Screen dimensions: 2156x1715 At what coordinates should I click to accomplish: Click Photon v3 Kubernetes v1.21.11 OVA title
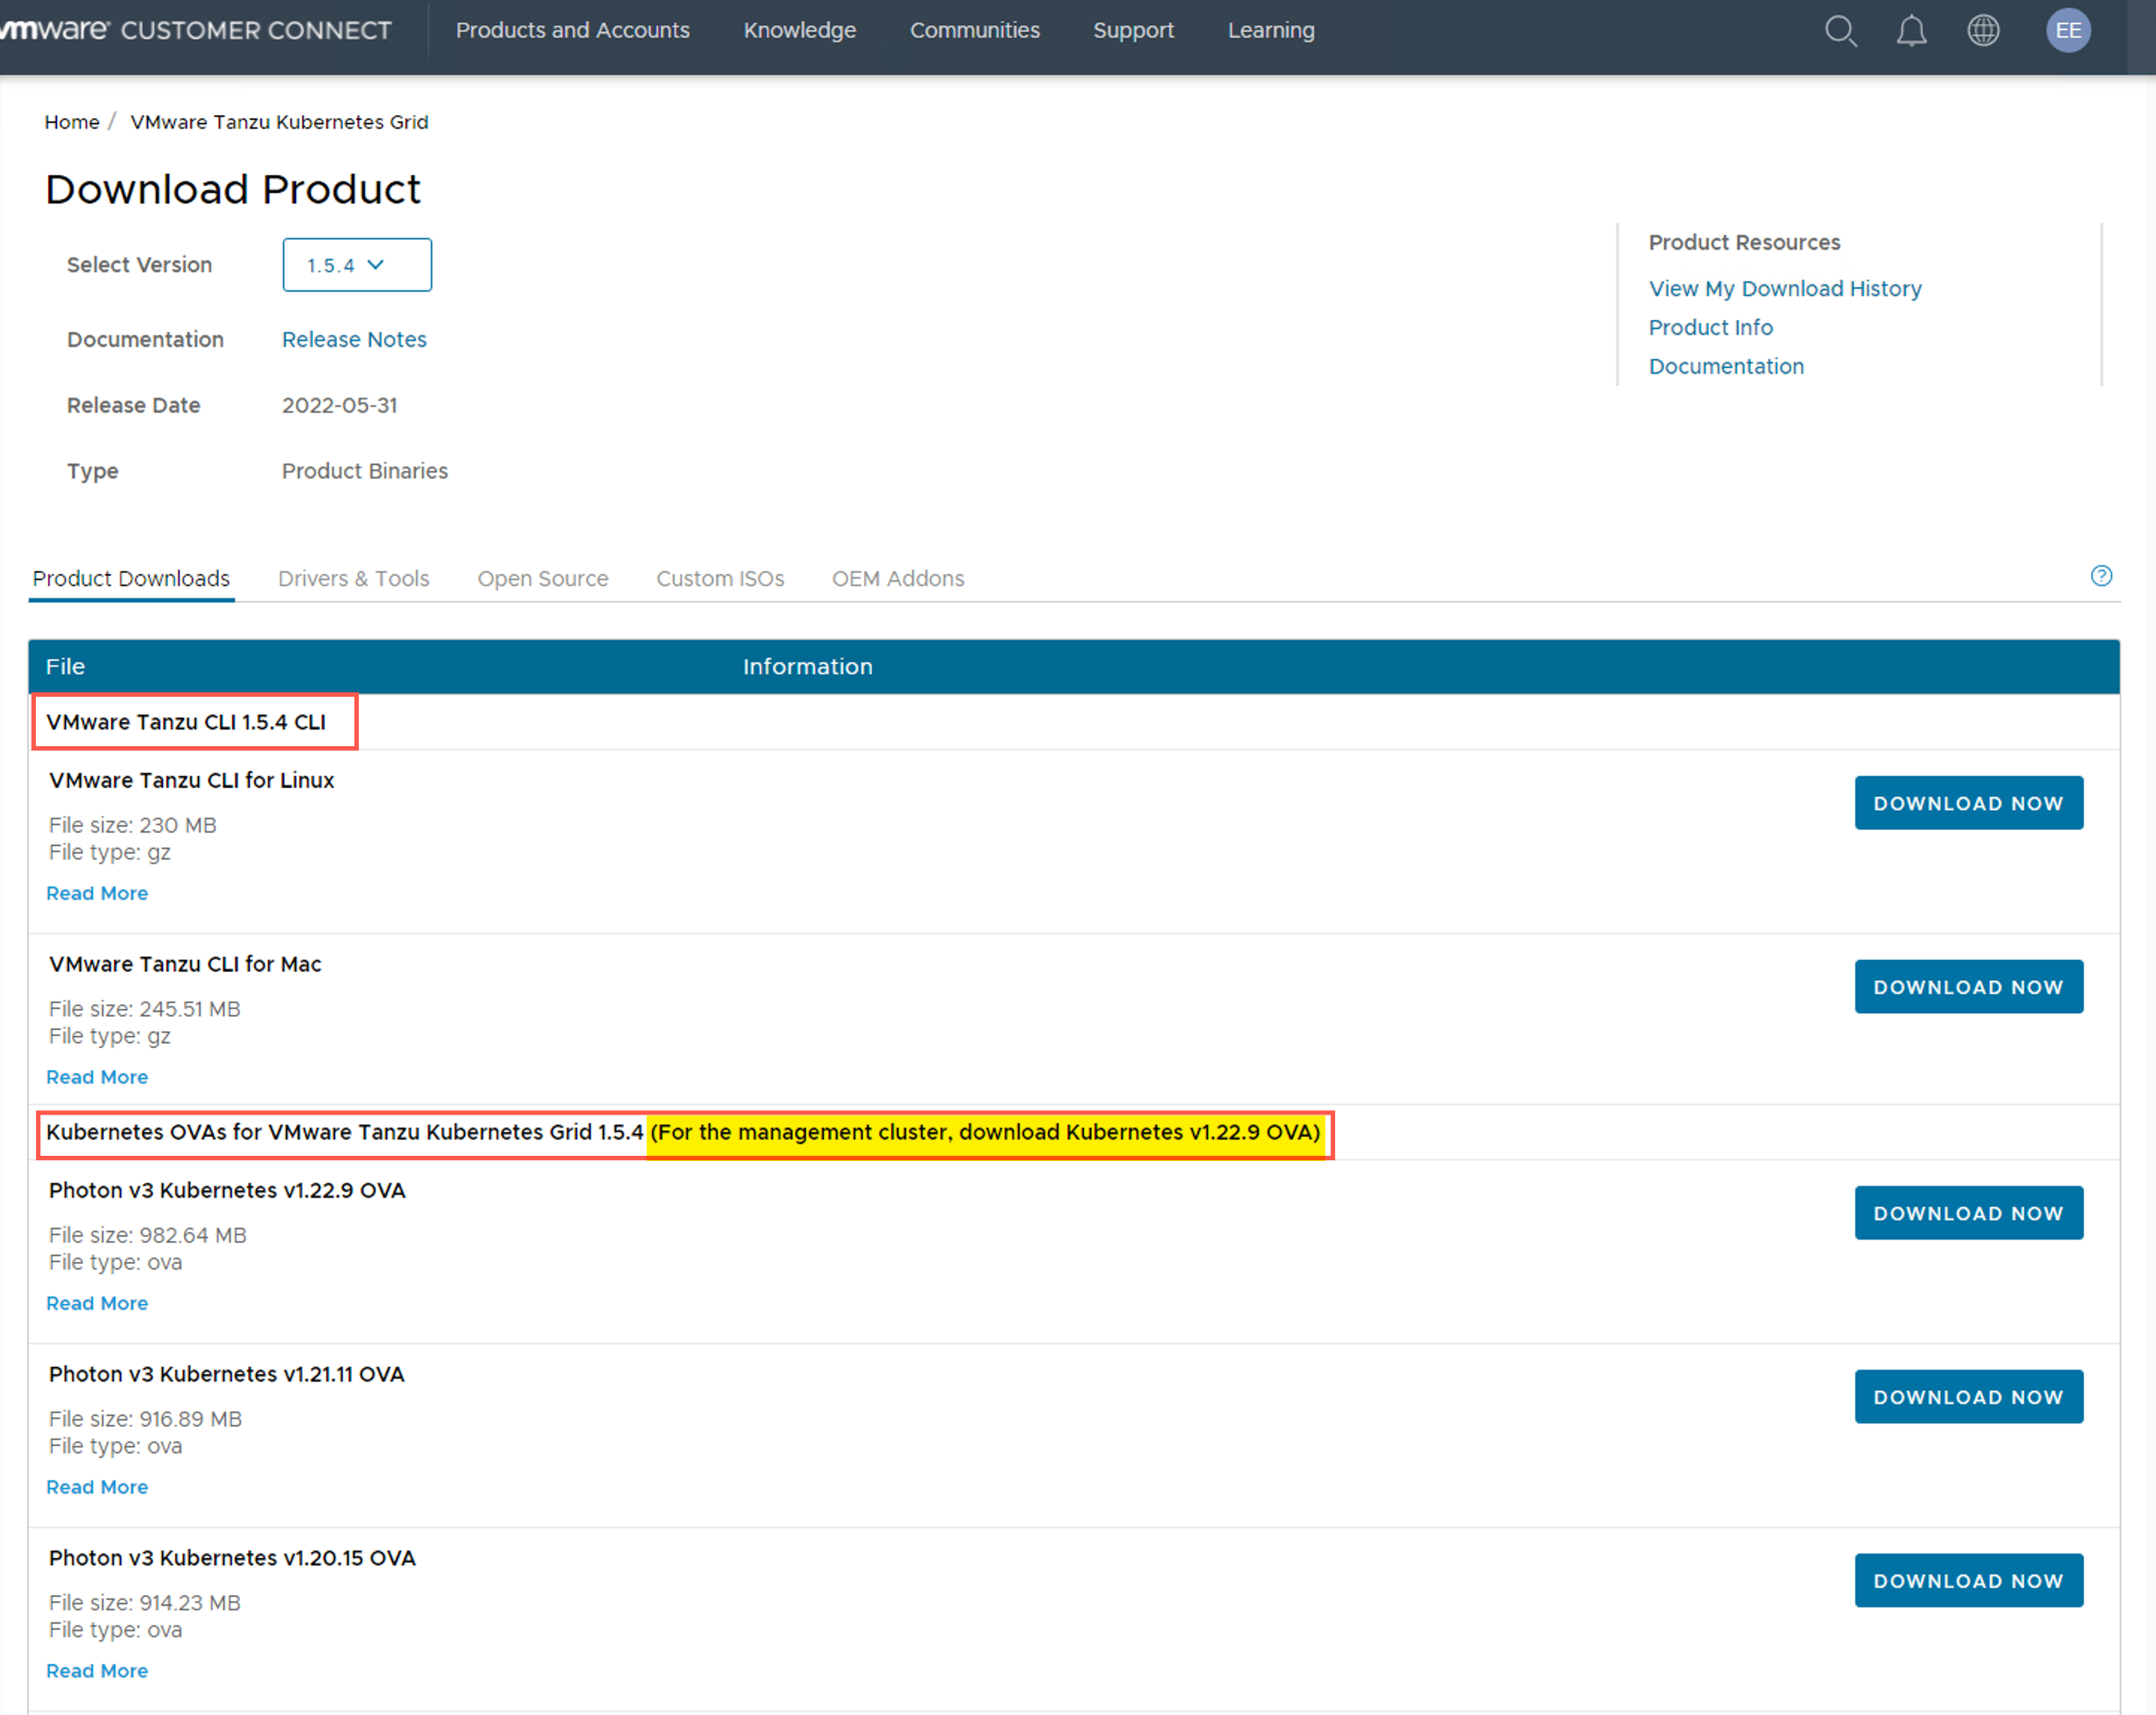226,1374
